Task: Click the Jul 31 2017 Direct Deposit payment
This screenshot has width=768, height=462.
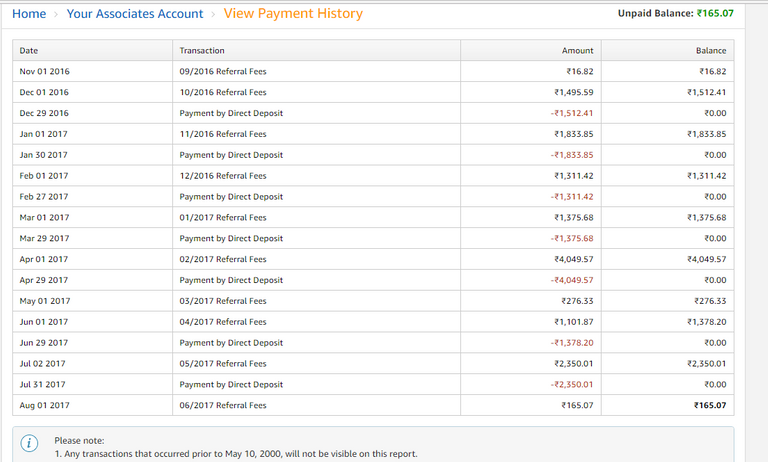Action: [x=231, y=385]
